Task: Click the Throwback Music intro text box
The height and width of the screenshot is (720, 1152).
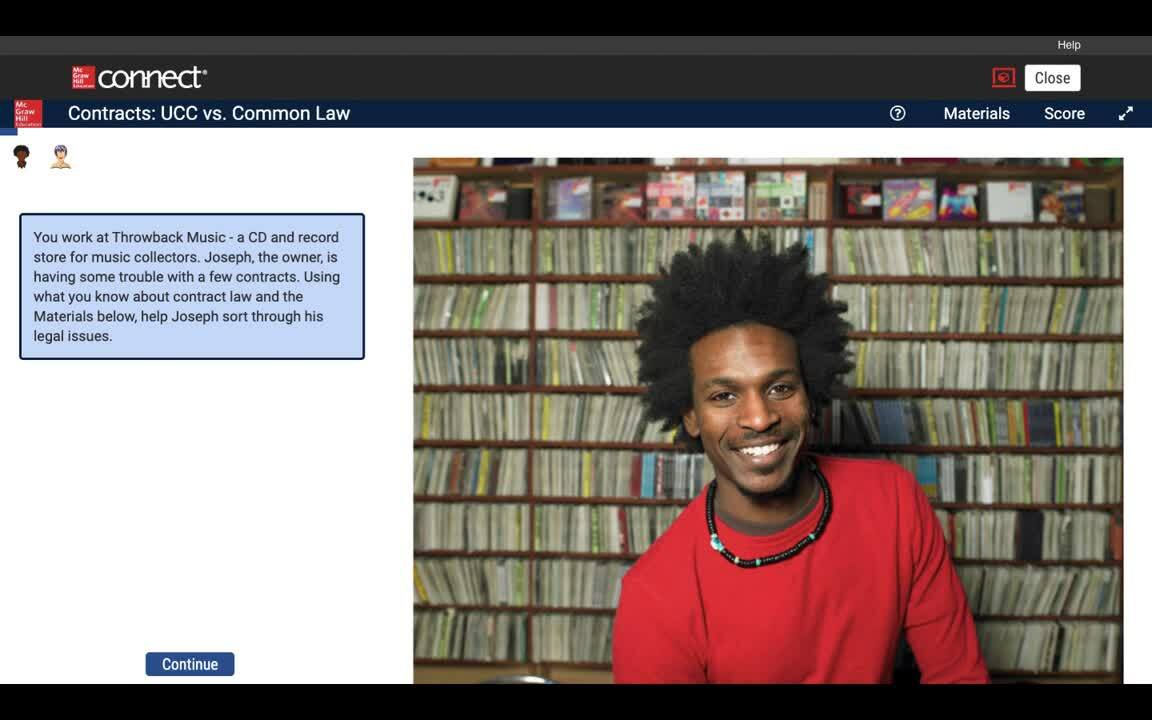Action: [192, 286]
